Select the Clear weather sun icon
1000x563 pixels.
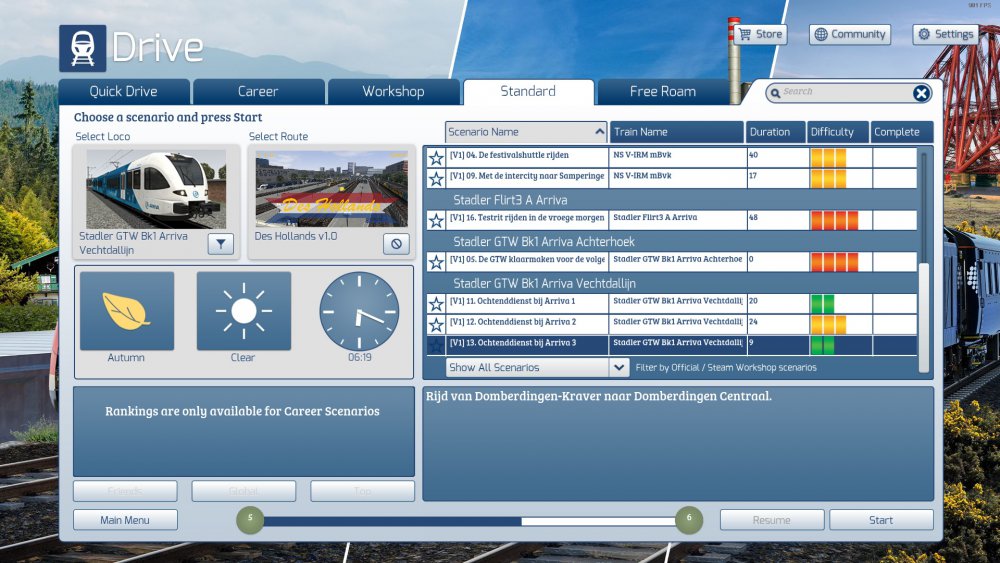coord(244,311)
